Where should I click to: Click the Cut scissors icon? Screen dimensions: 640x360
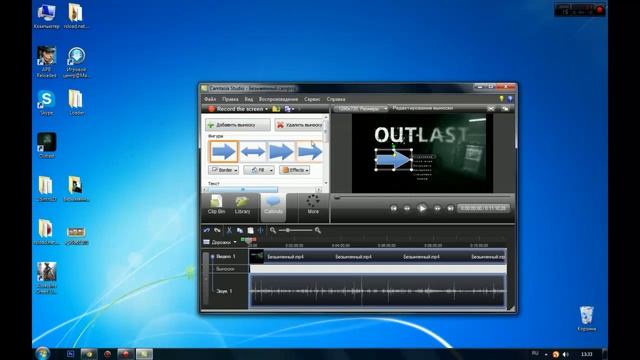click(229, 230)
